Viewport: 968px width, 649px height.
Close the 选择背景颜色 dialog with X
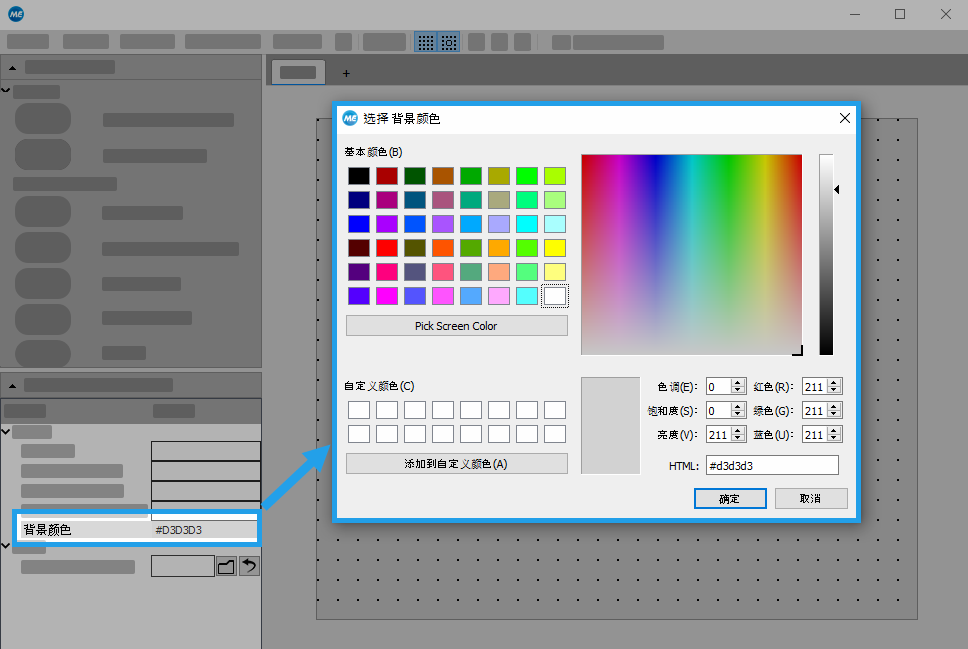[x=845, y=118]
